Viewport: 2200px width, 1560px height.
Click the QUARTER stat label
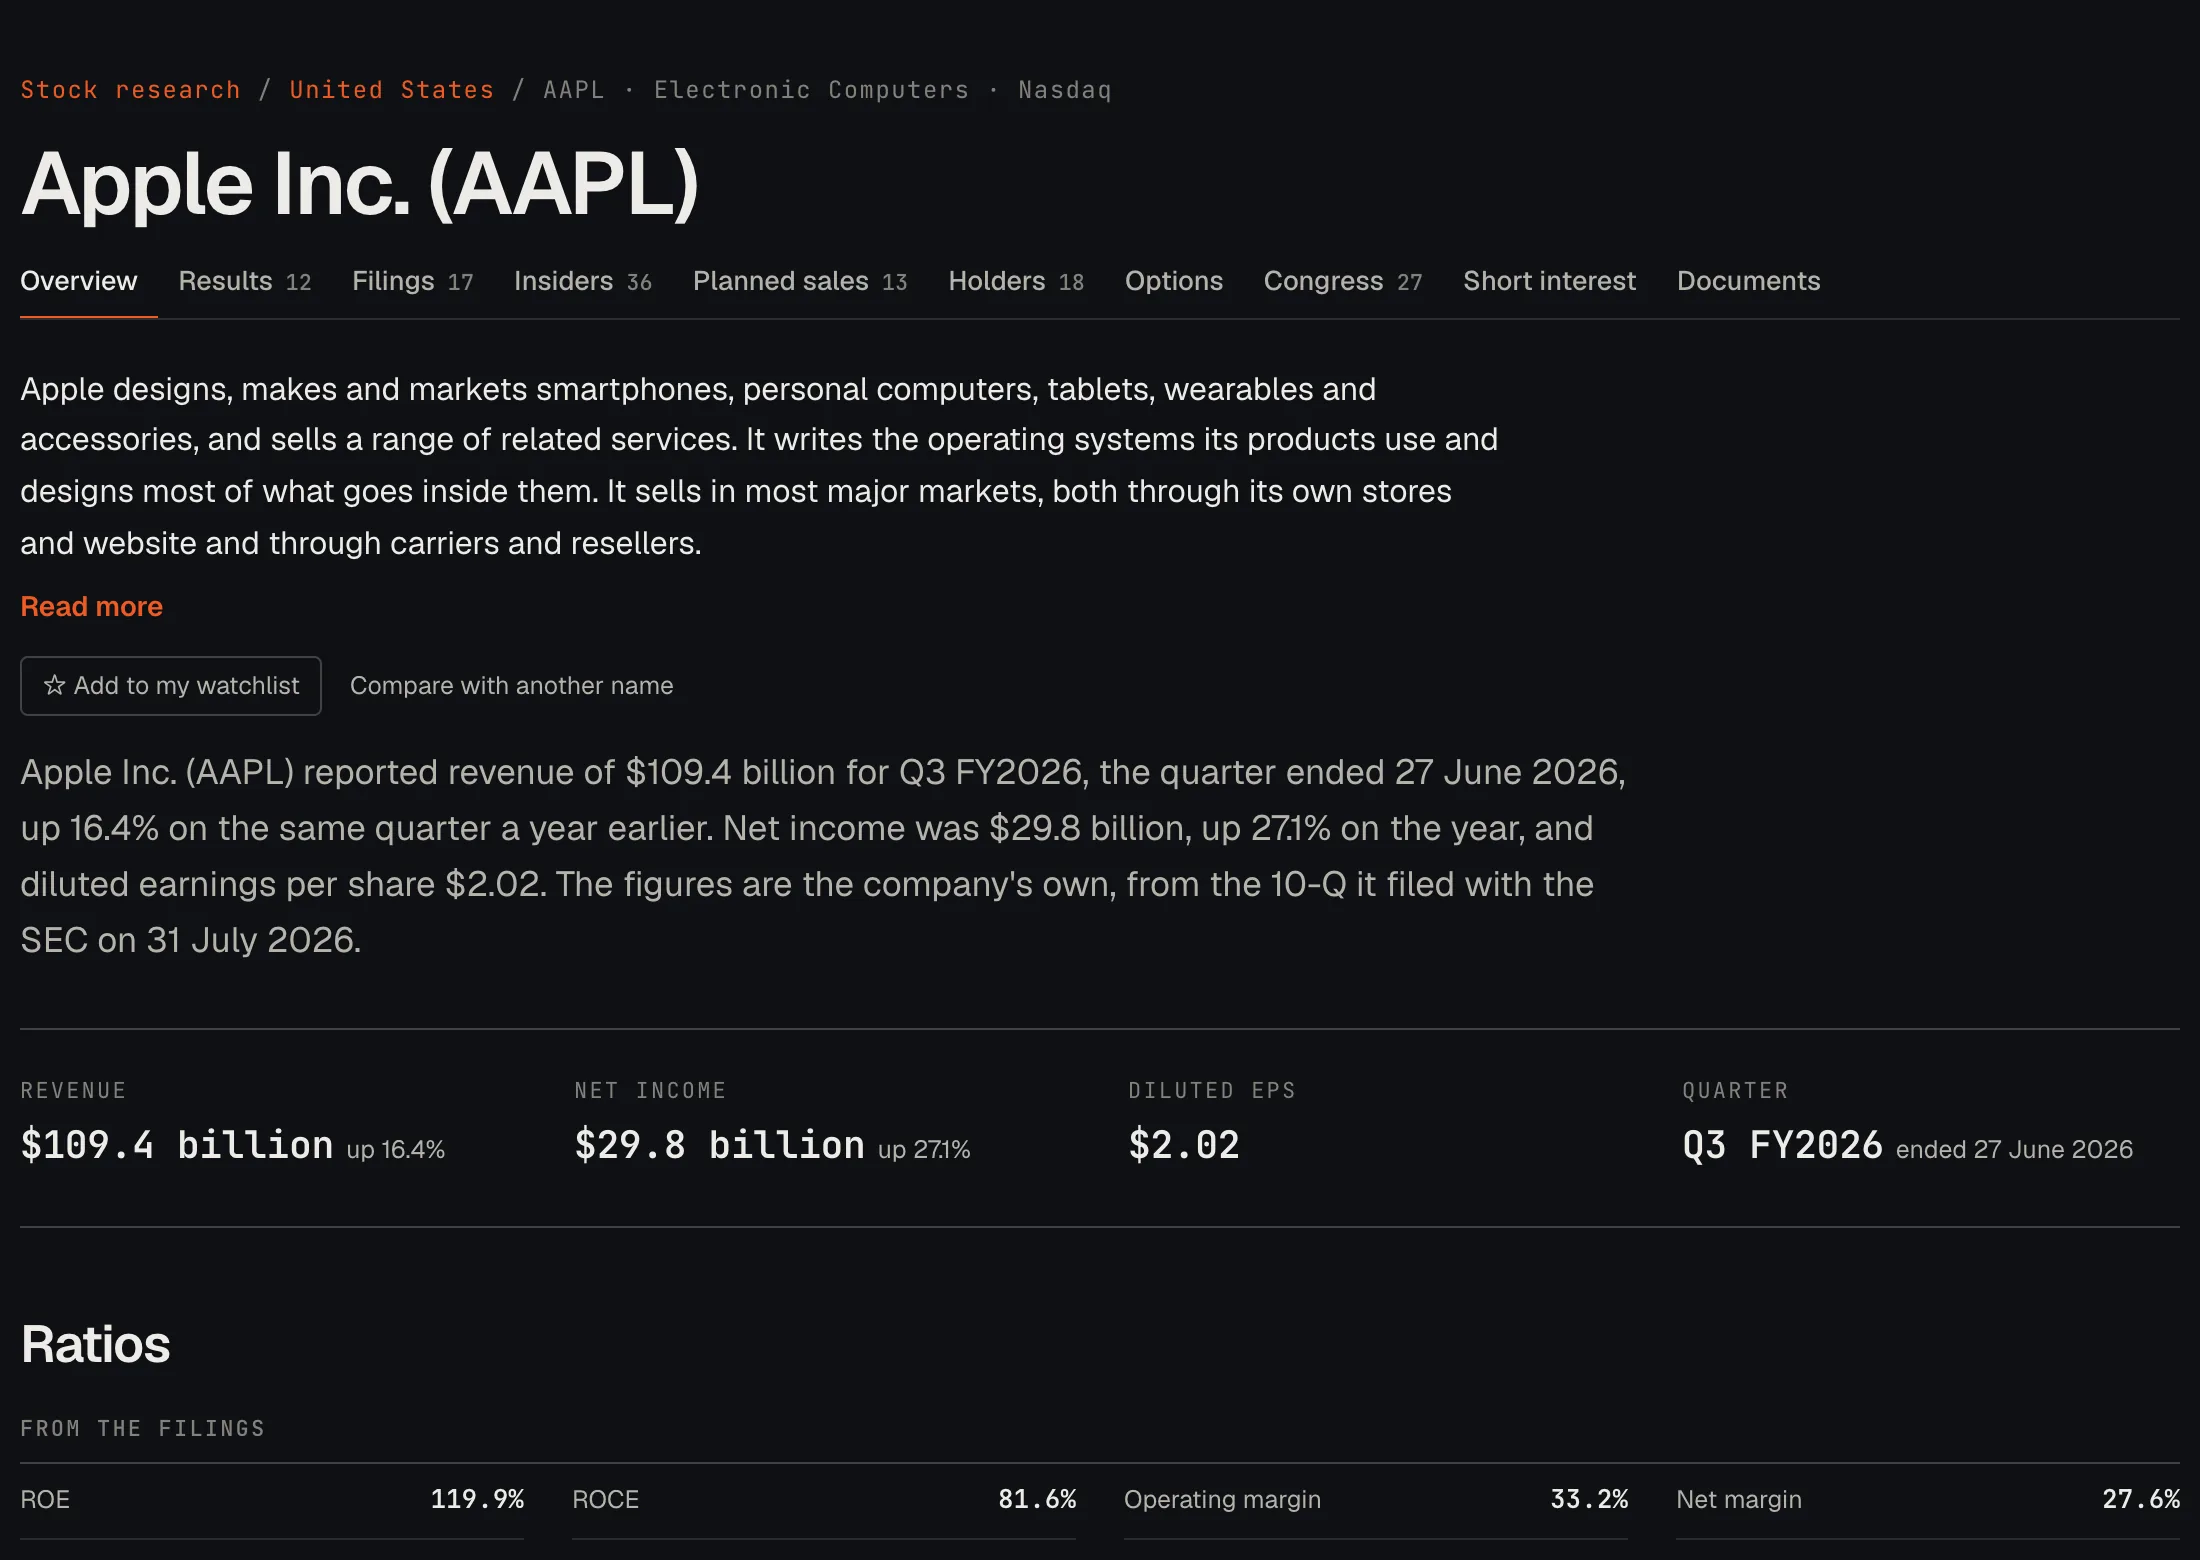click(x=1735, y=1091)
